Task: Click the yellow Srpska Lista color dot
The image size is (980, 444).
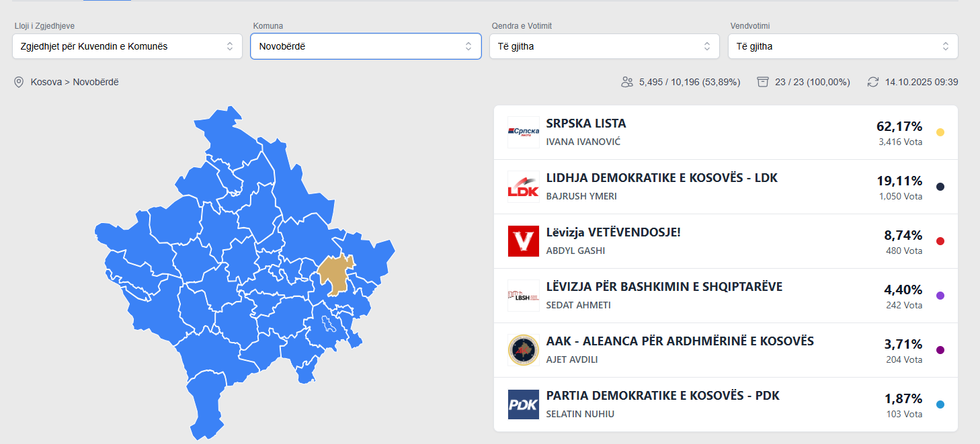Action: click(x=940, y=132)
